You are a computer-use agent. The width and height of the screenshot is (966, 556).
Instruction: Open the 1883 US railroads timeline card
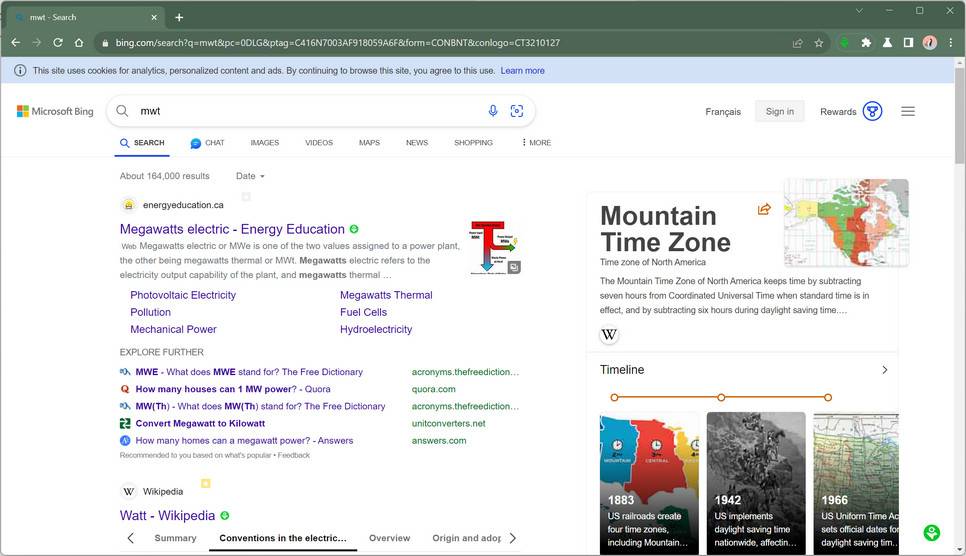coord(649,483)
